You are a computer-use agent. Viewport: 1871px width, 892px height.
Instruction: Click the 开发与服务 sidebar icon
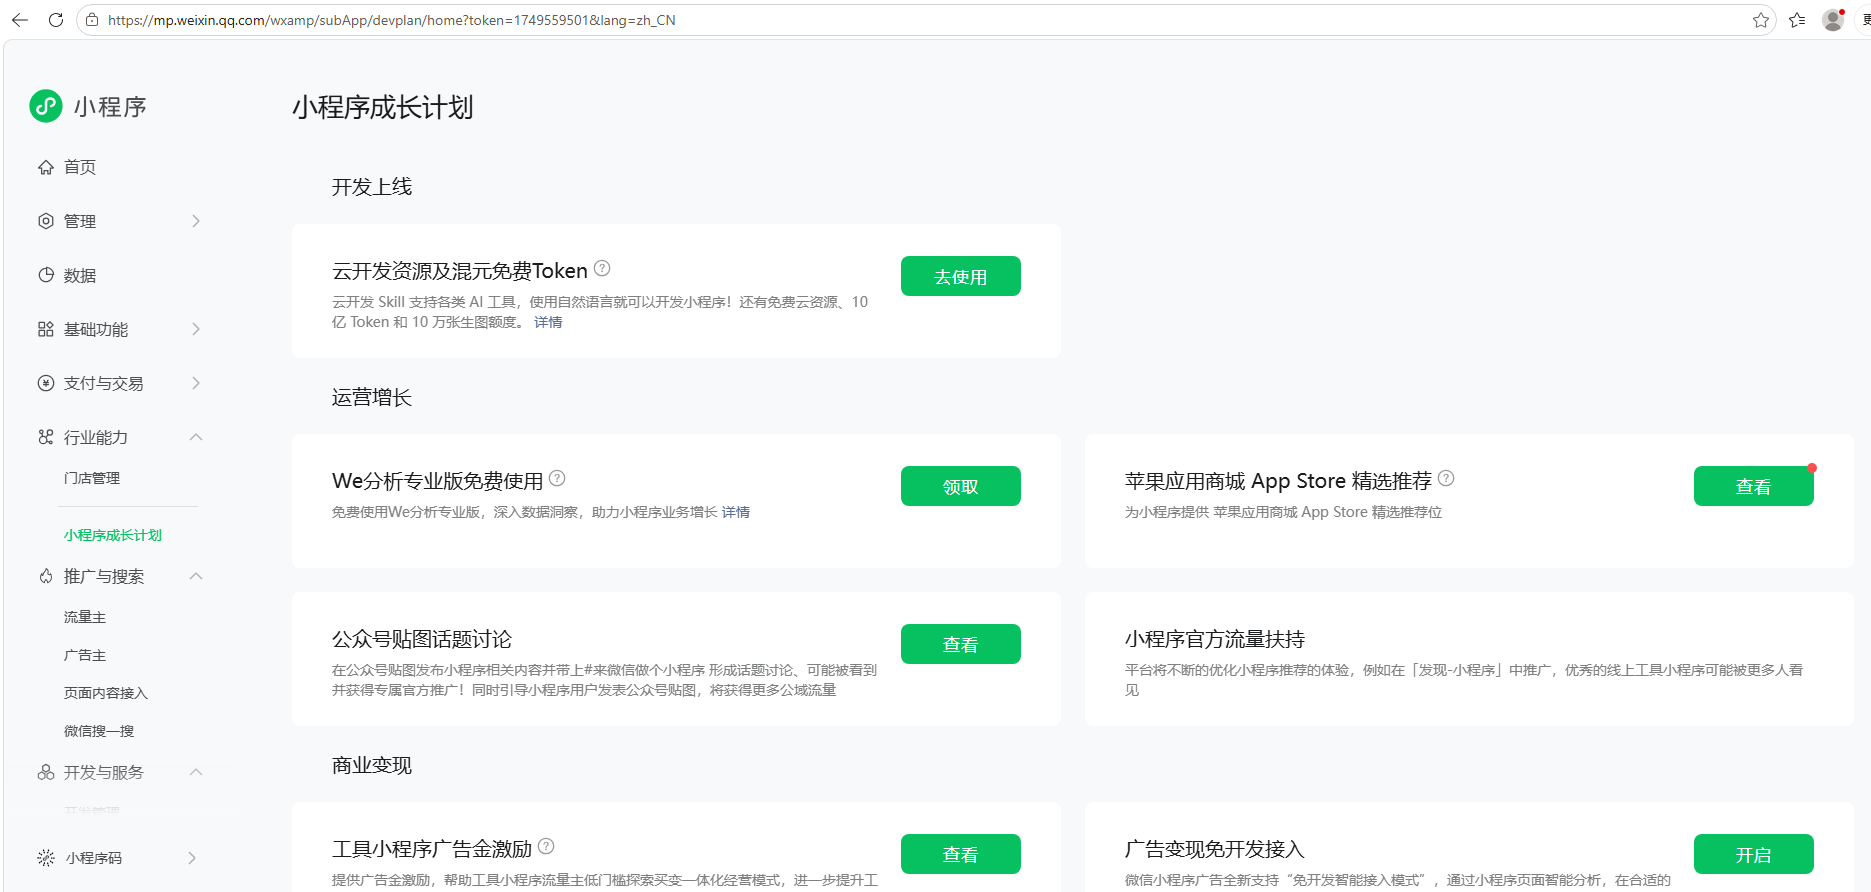[46, 772]
